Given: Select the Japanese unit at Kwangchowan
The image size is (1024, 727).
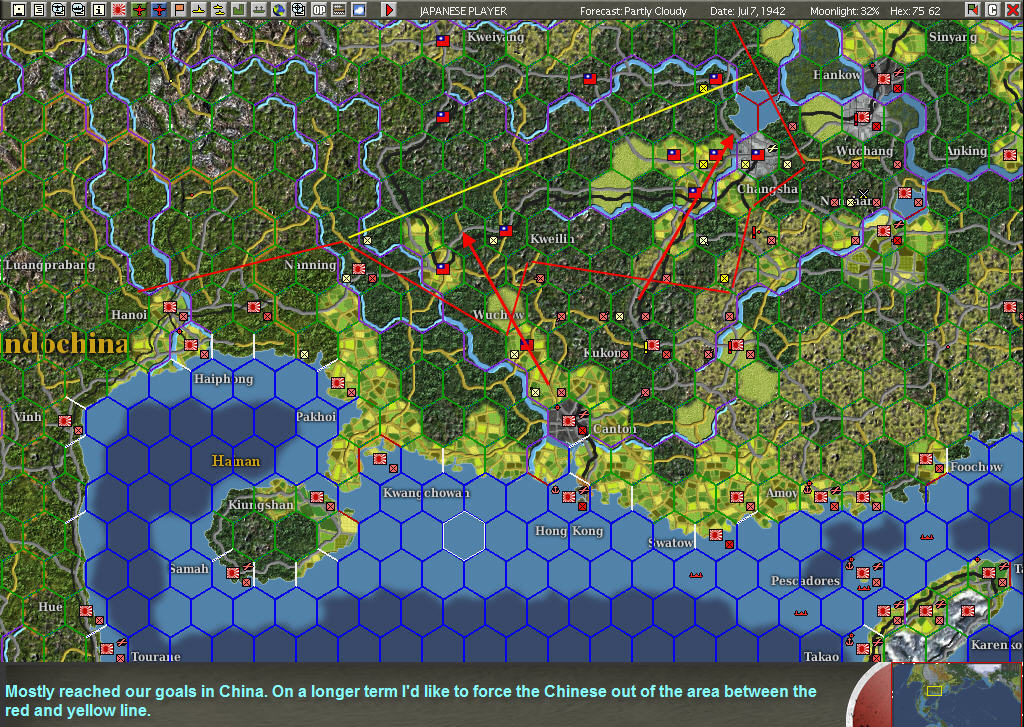Looking at the screenshot, I should click(x=379, y=459).
